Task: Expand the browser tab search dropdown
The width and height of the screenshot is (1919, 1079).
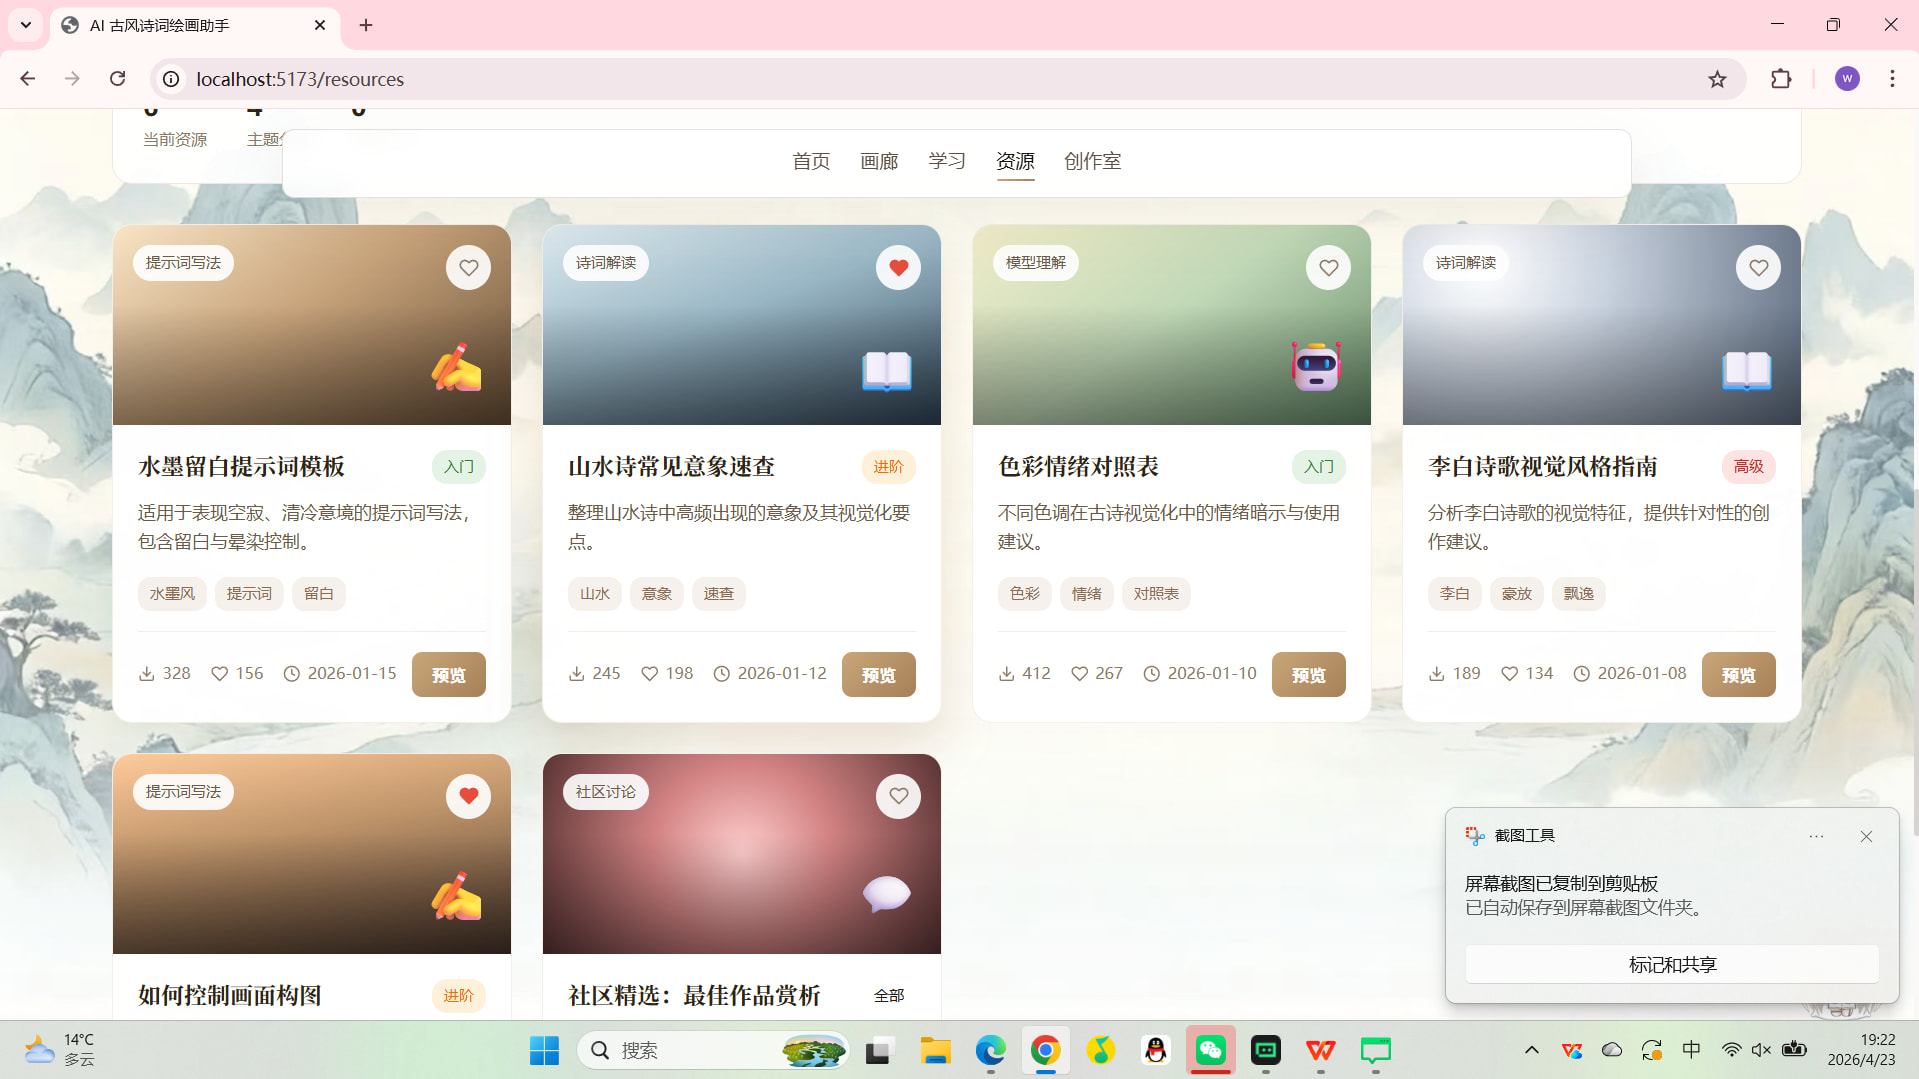Action: [x=26, y=25]
